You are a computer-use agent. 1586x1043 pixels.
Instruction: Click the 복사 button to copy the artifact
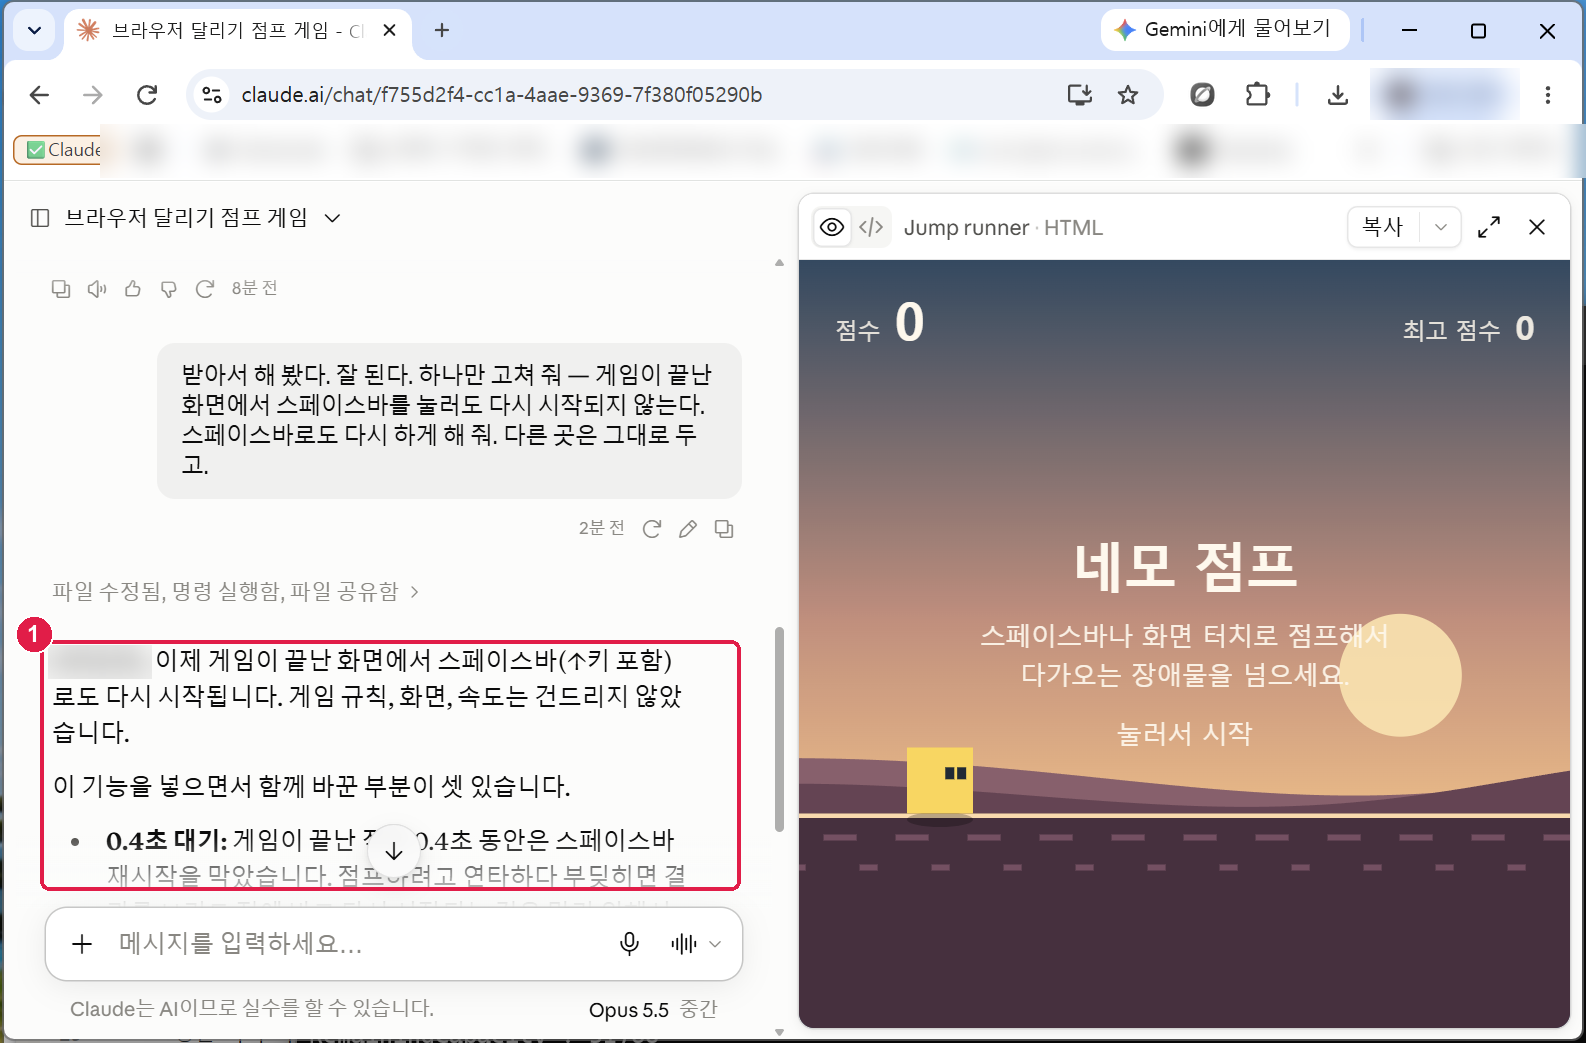tap(1384, 228)
